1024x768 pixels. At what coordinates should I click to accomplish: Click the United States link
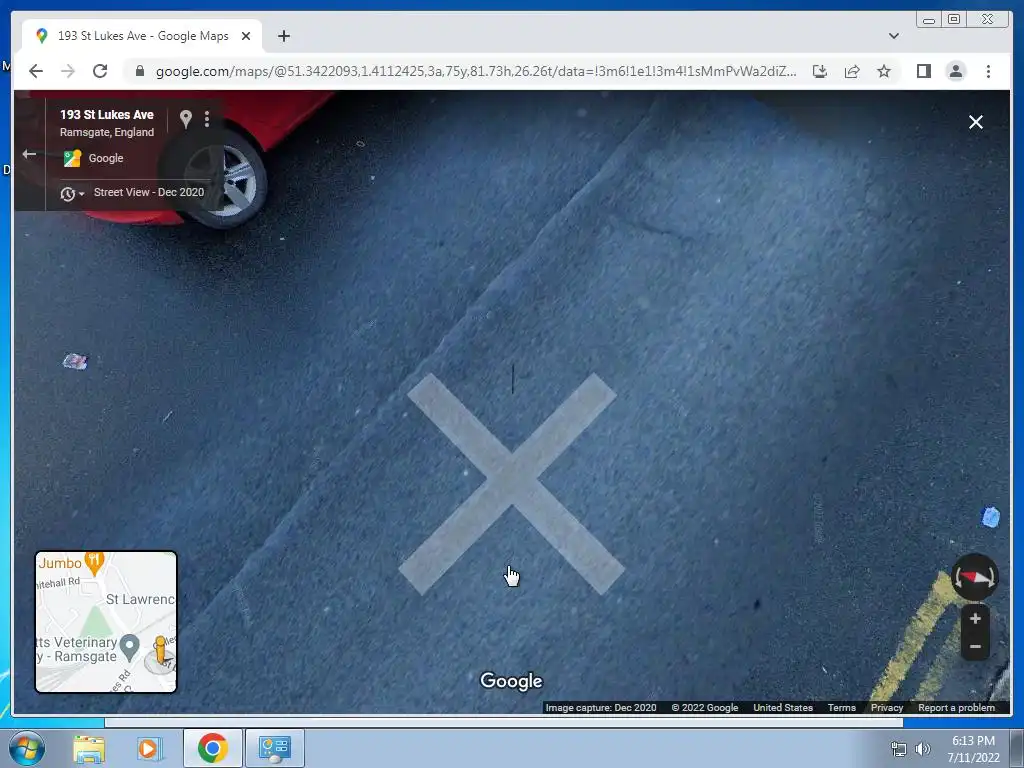(x=782, y=707)
